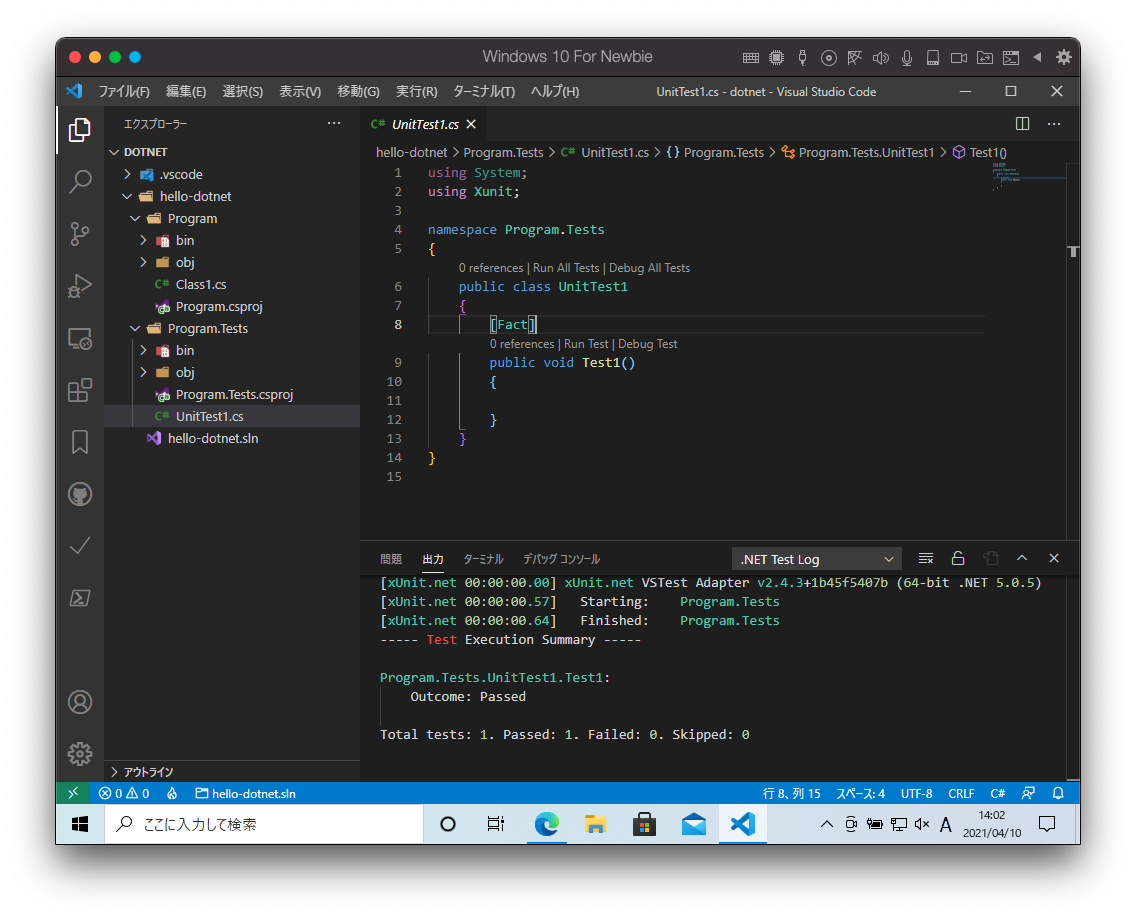1136x918 pixels.
Task: Click the Run All Tests code lens
Action: pyautogui.click(x=566, y=268)
